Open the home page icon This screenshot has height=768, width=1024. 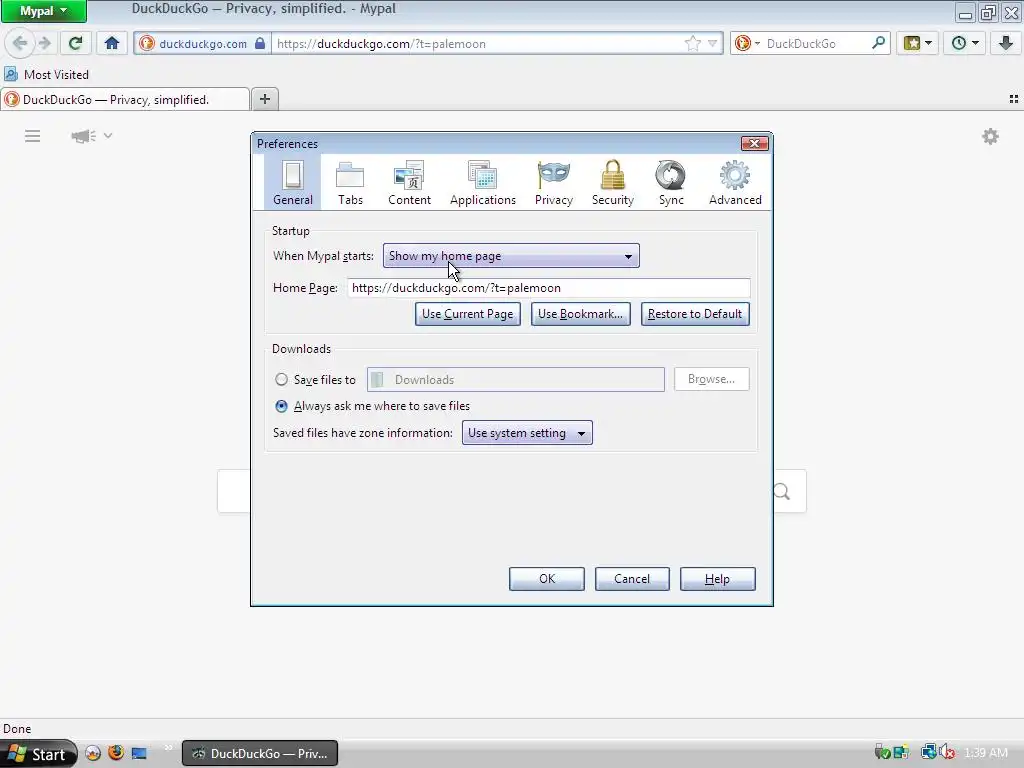pos(112,44)
